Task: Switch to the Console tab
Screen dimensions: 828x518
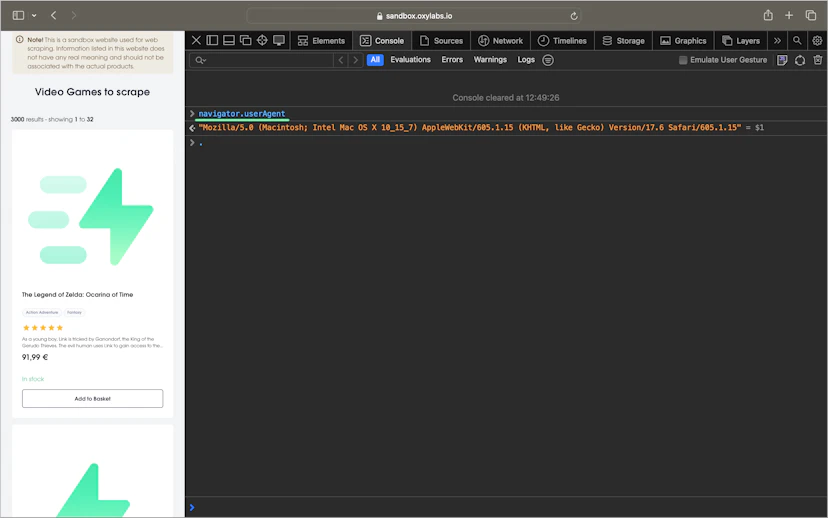Action: pyautogui.click(x=382, y=41)
